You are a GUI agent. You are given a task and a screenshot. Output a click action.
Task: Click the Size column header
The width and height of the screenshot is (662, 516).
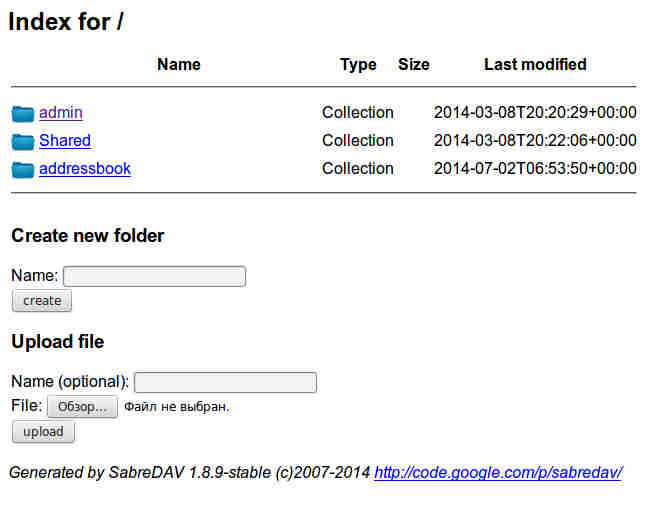pos(414,65)
